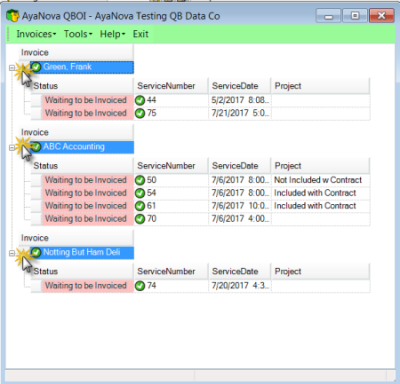Collapse the Green, Frank invoice group
The width and height of the screenshot is (400, 384).
12,68
